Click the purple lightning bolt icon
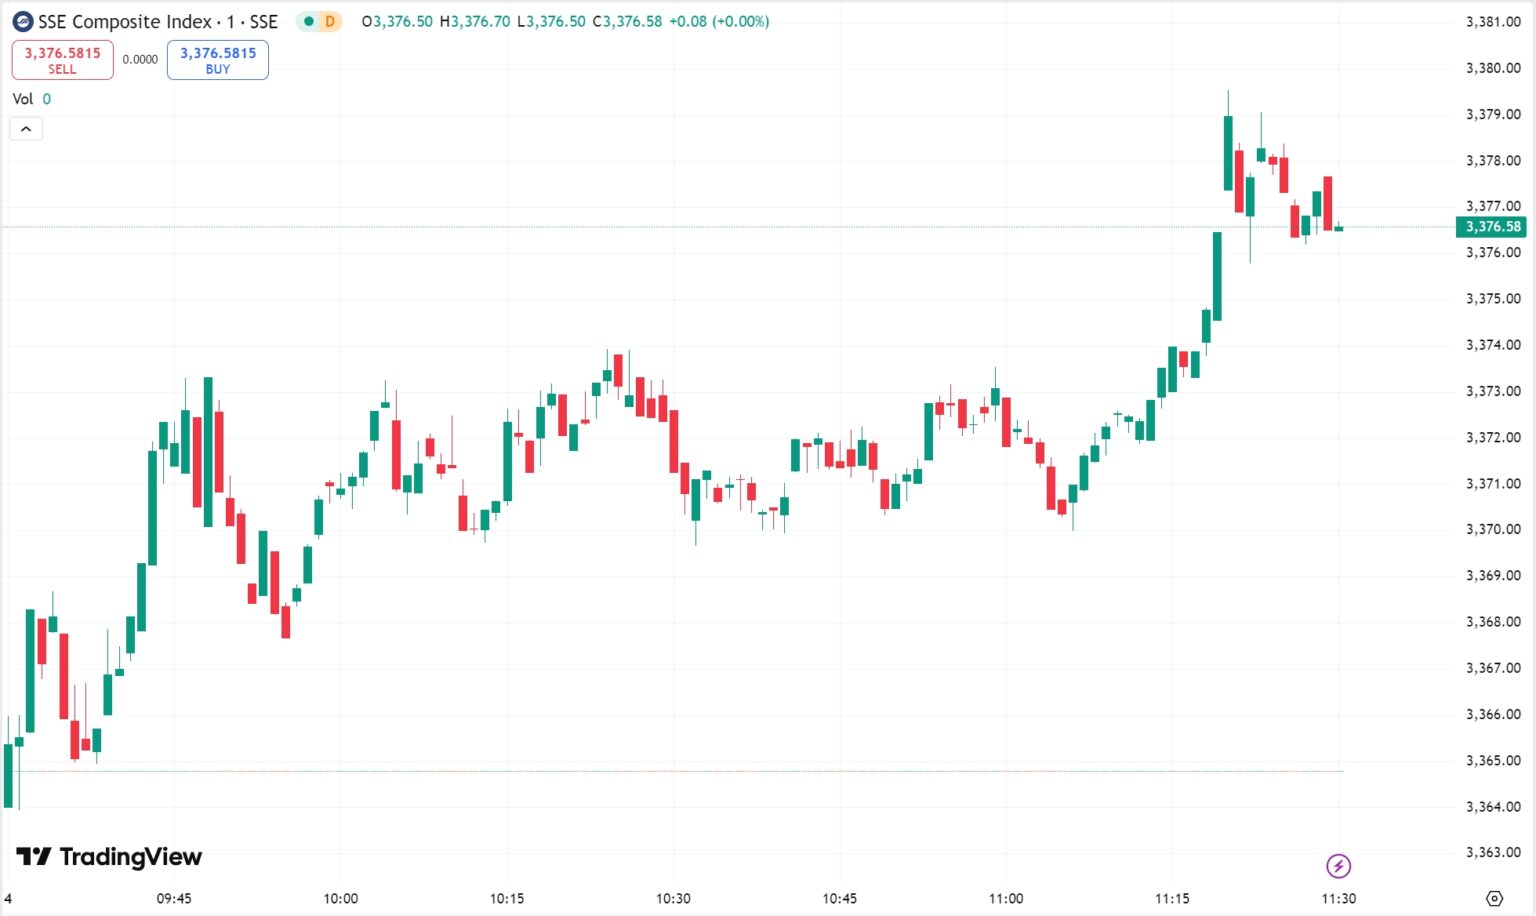 1338,866
